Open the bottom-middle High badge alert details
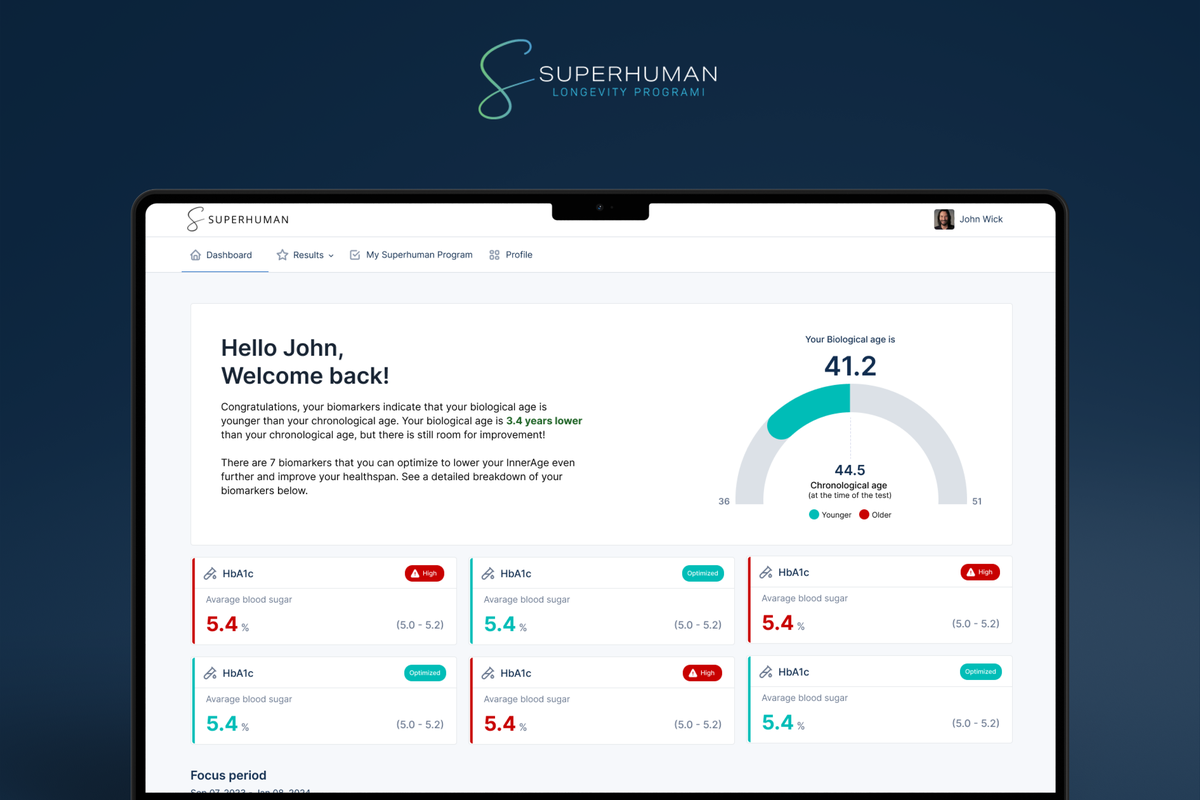Image resolution: width=1200 pixels, height=800 pixels. (x=702, y=673)
